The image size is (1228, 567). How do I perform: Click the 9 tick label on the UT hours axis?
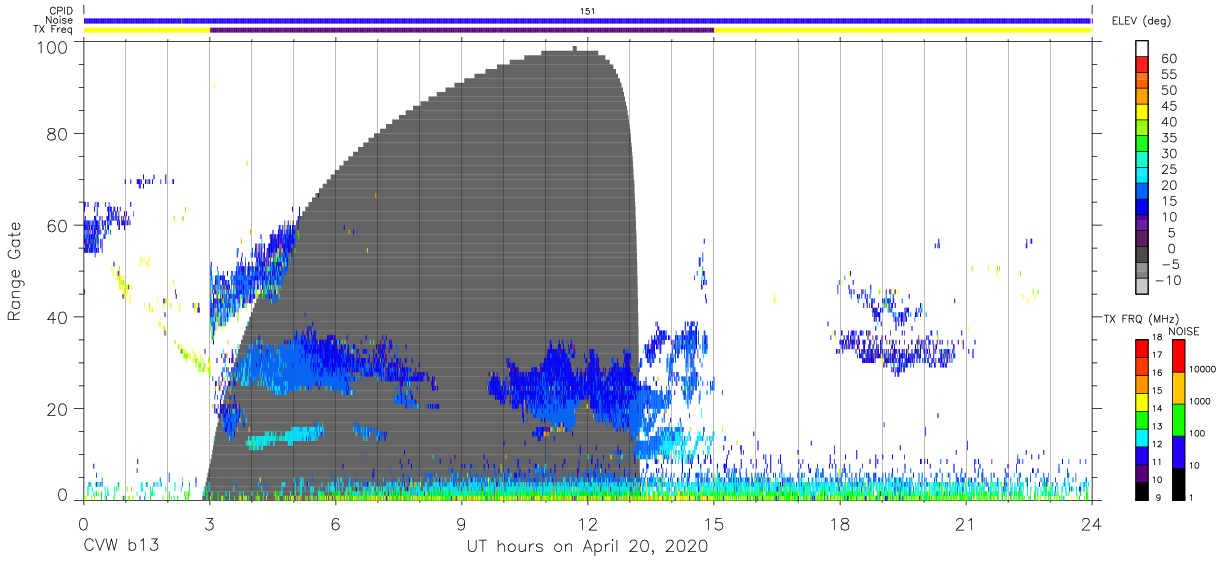(x=462, y=523)
